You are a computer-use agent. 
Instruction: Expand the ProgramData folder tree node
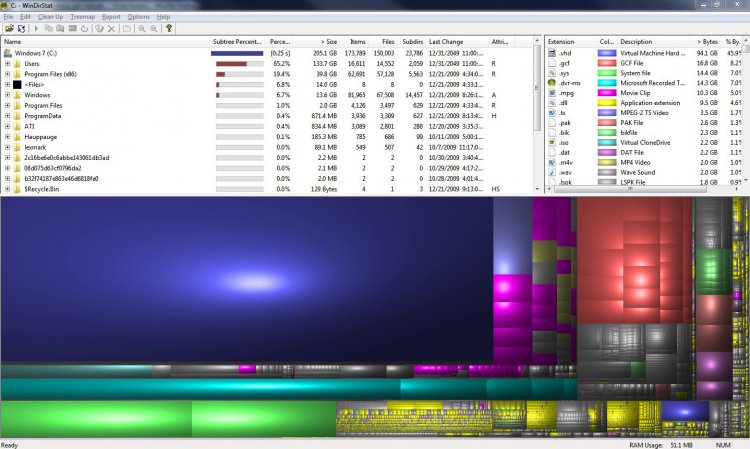pos(7,116)
